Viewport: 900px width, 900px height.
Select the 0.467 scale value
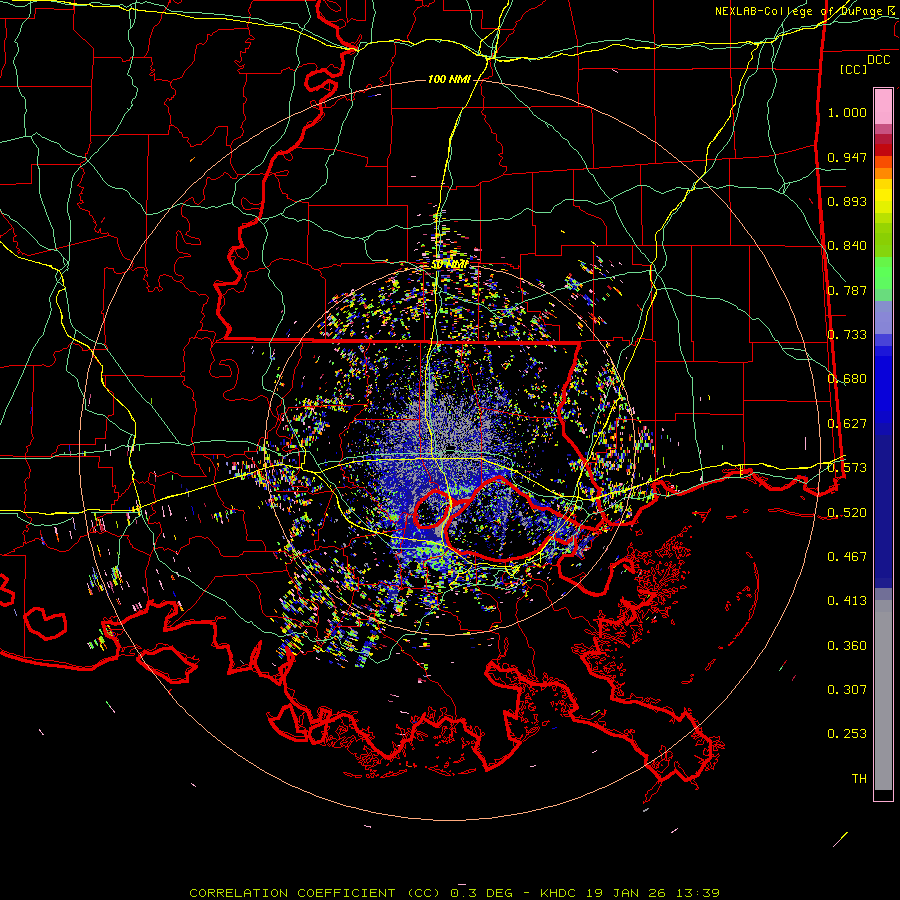pos(847,557)
